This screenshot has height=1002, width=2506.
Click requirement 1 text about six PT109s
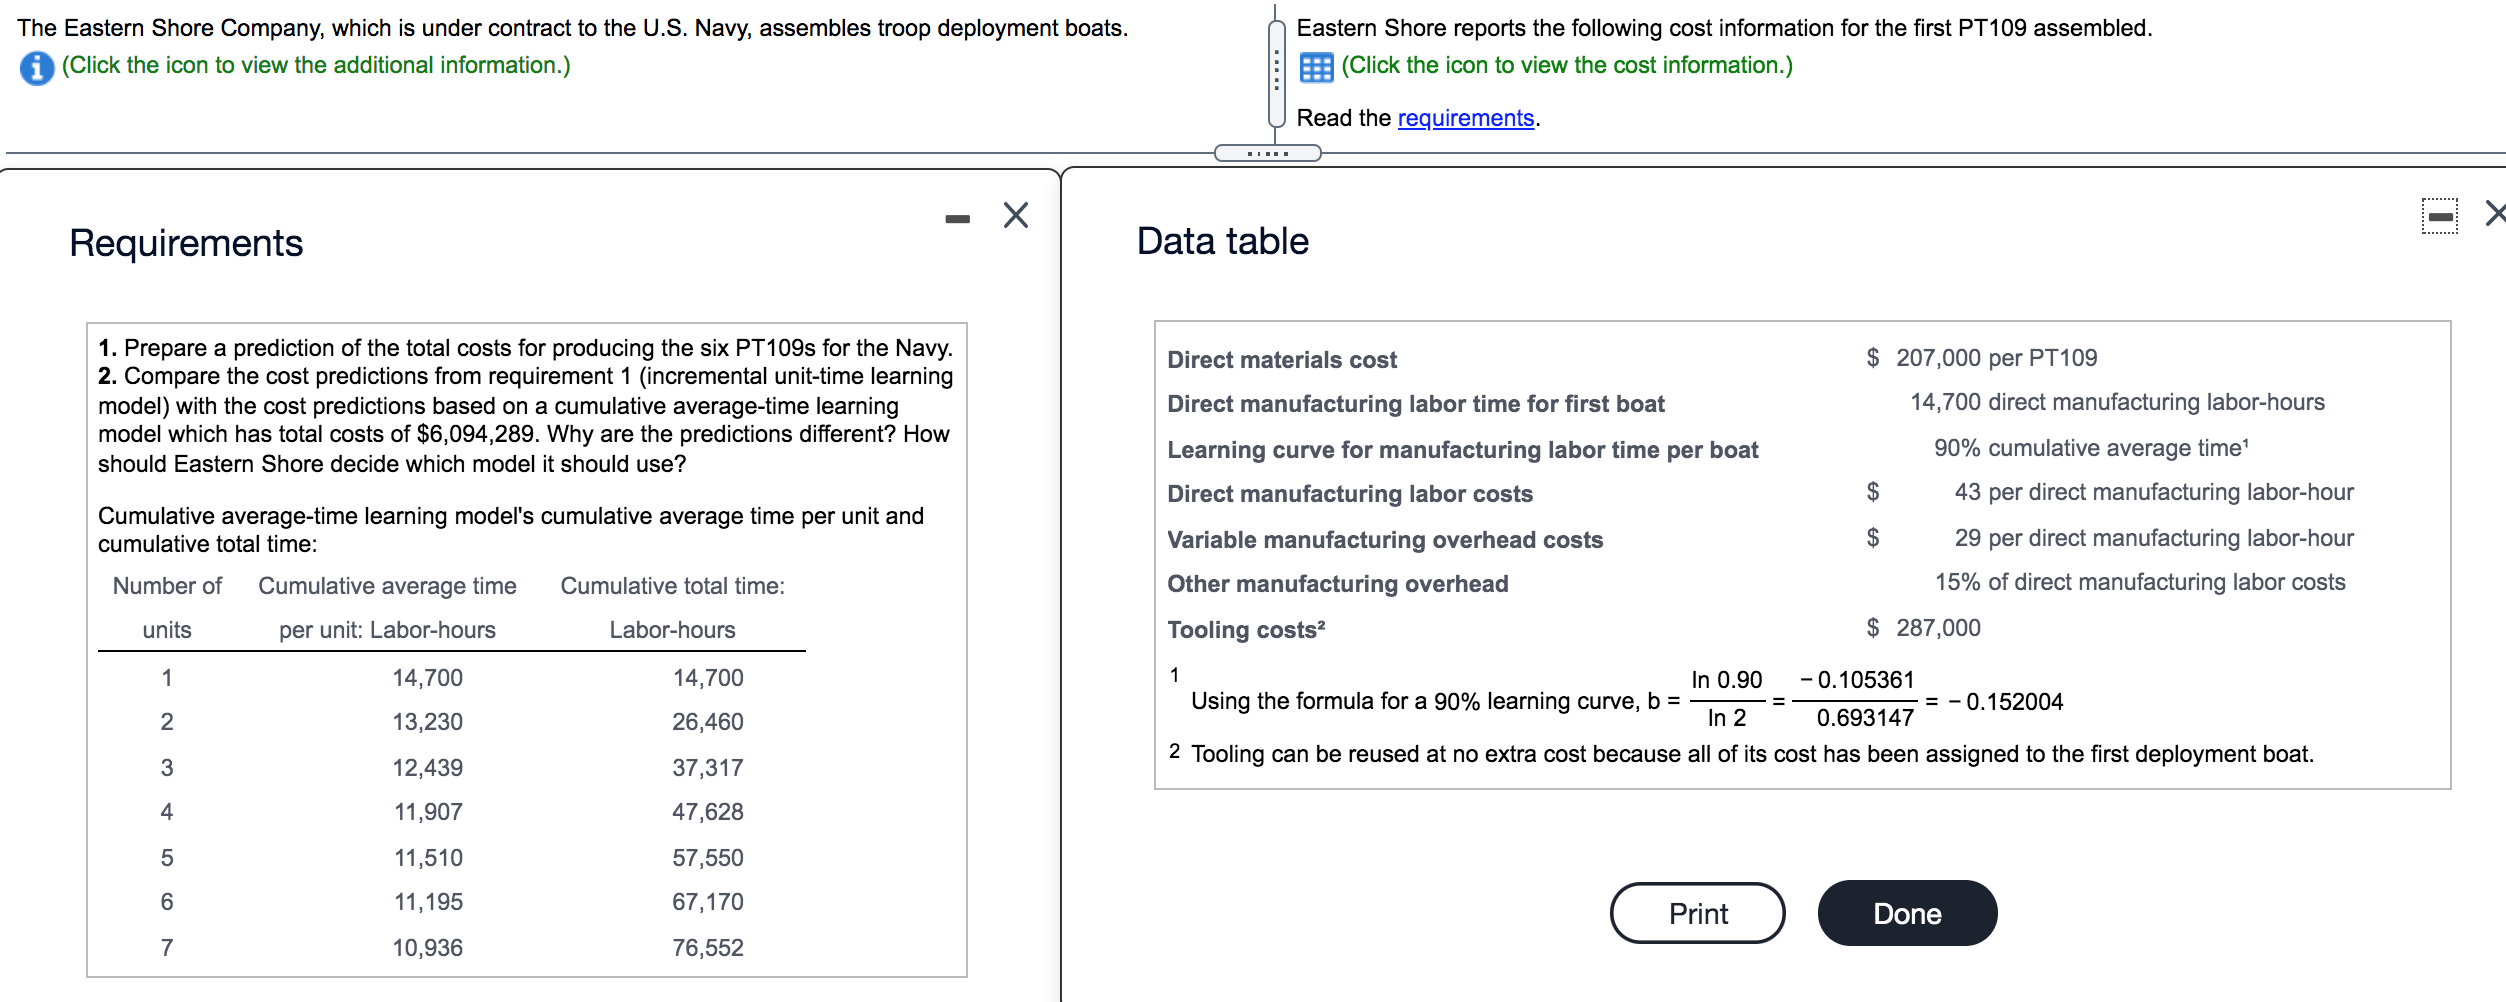tap(525, 348)
